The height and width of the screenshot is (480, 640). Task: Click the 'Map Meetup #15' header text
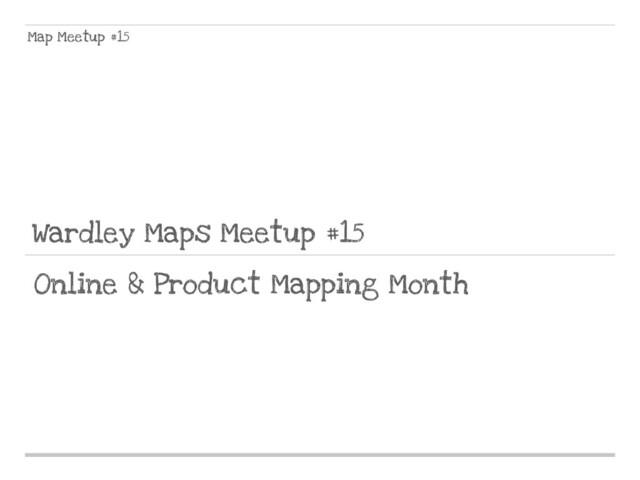coord(79,38)
